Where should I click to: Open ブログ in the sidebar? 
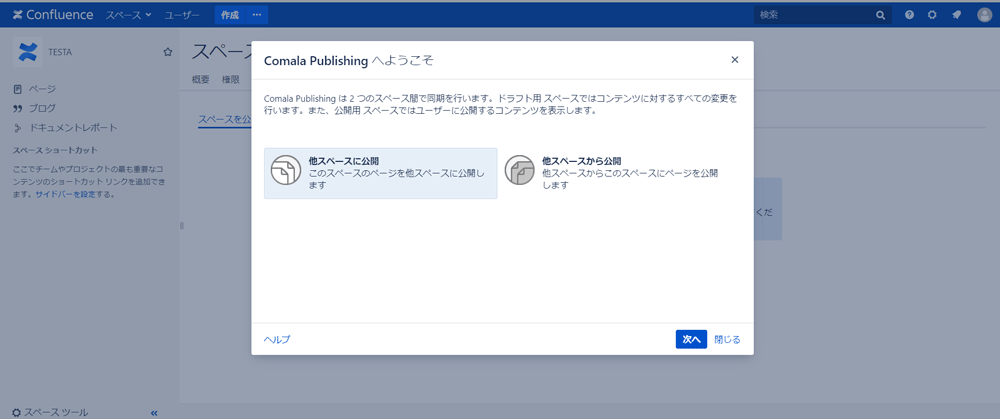42,108
